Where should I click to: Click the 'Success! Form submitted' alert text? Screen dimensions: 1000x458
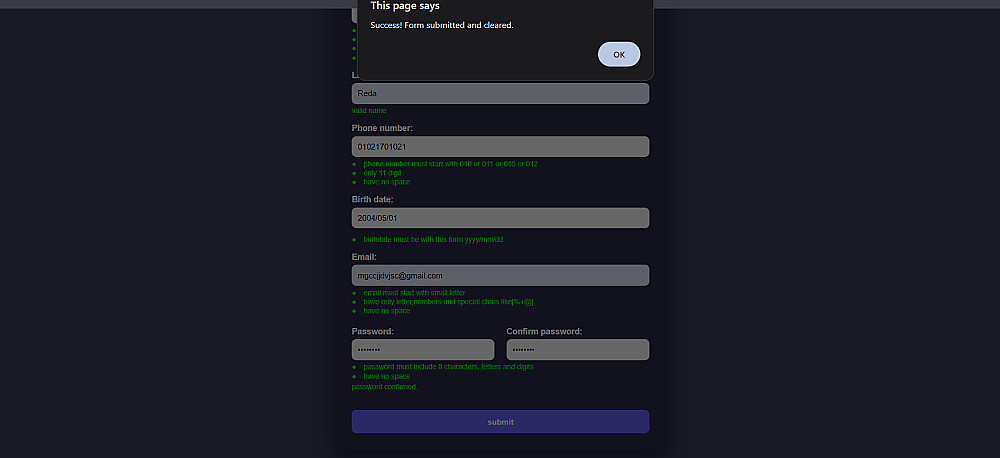click(x=441, y=25)
